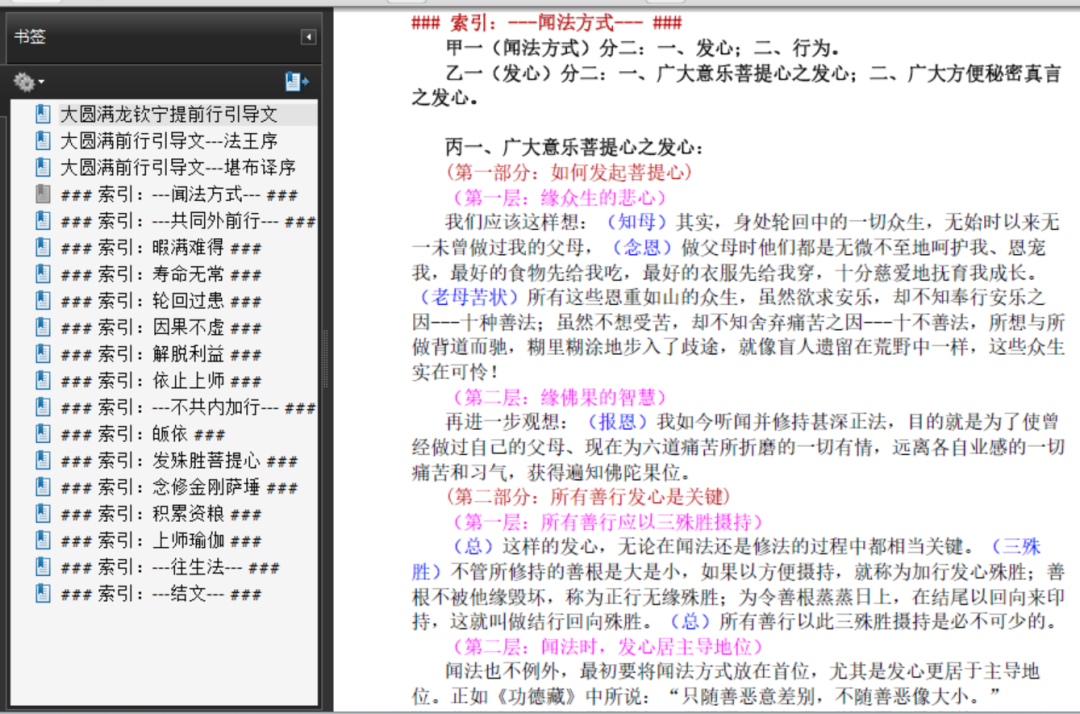This screenshot has height=714, width=1080.
Task: Click bookmark icon beside 不共内加行
Action: [x=43, y=407]
